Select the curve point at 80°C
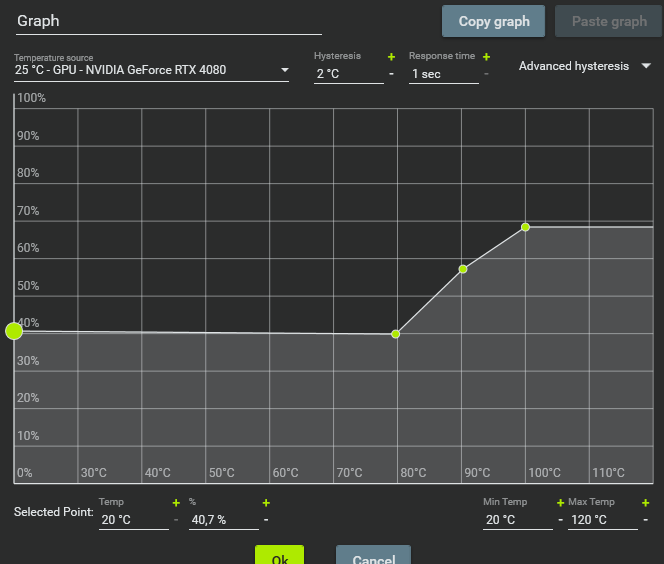The image size is (664, 564). point(396,334)
